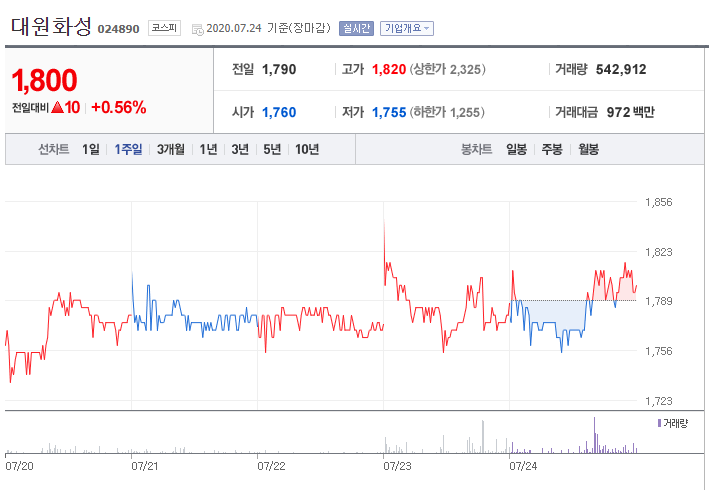Click the 1,823 price axis label
Screen dimensions: 709x490
[659, 252]
